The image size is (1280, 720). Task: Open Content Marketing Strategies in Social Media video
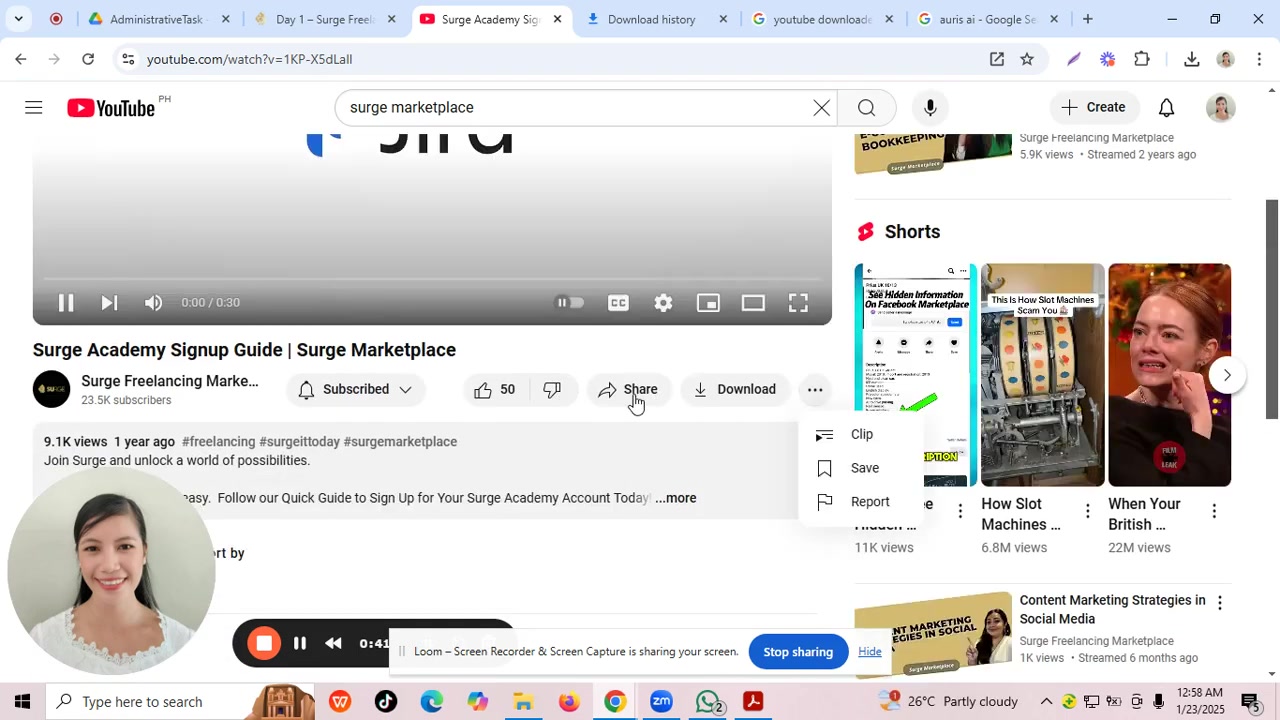[x=1112, y=610]
